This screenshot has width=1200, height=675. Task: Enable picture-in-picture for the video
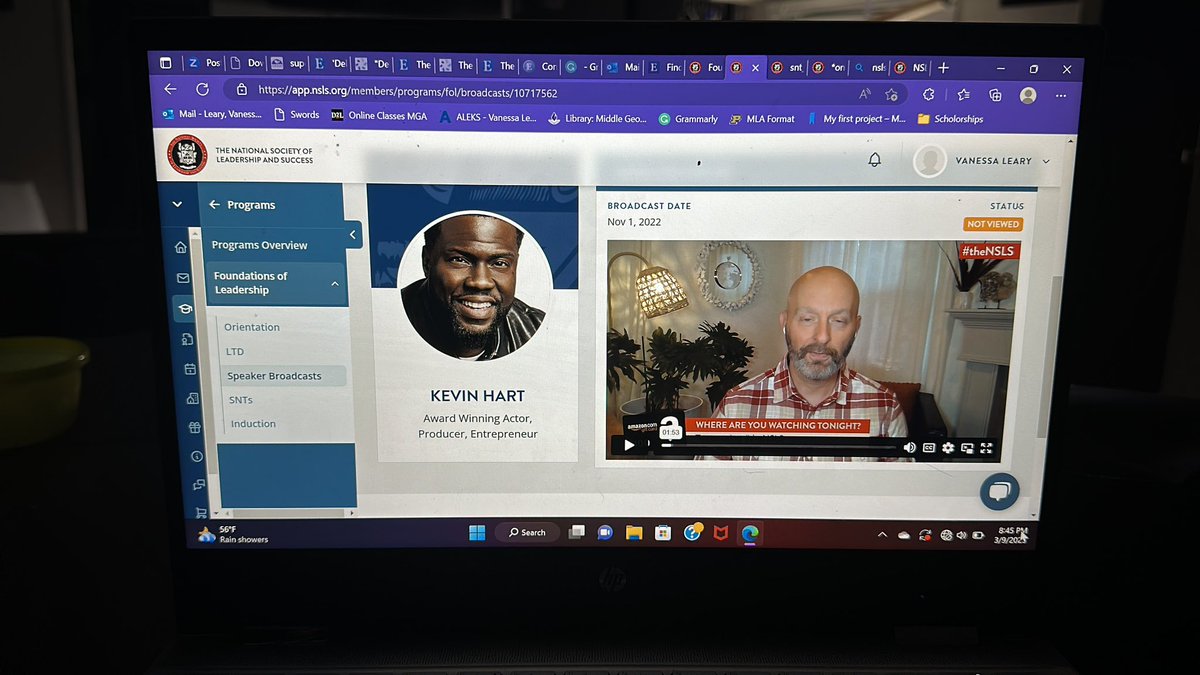(967, 448)
